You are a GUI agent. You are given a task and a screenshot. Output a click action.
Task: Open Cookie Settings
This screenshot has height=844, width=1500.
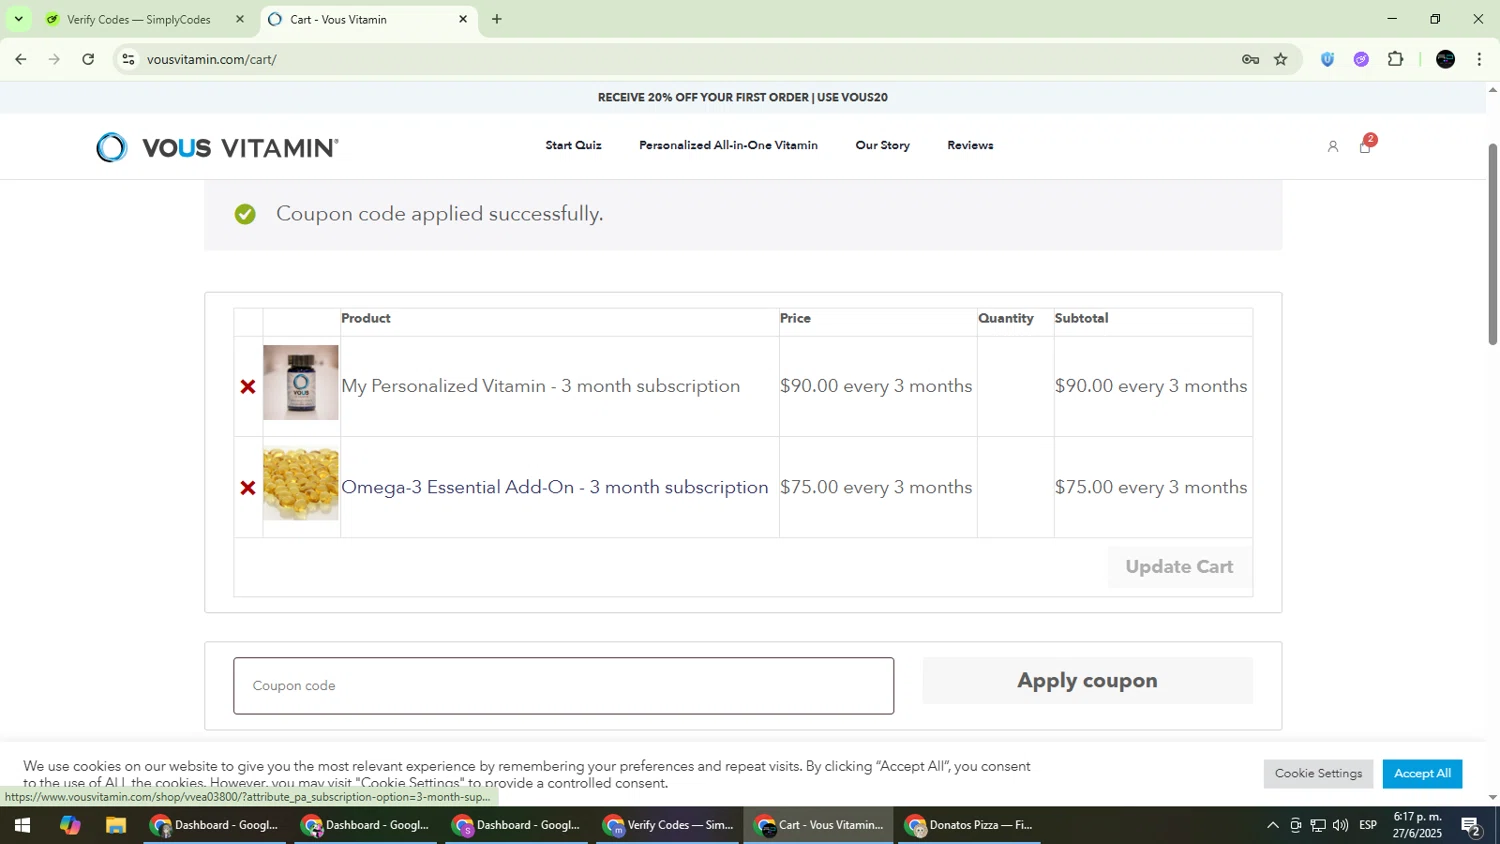click(1318, 774)
